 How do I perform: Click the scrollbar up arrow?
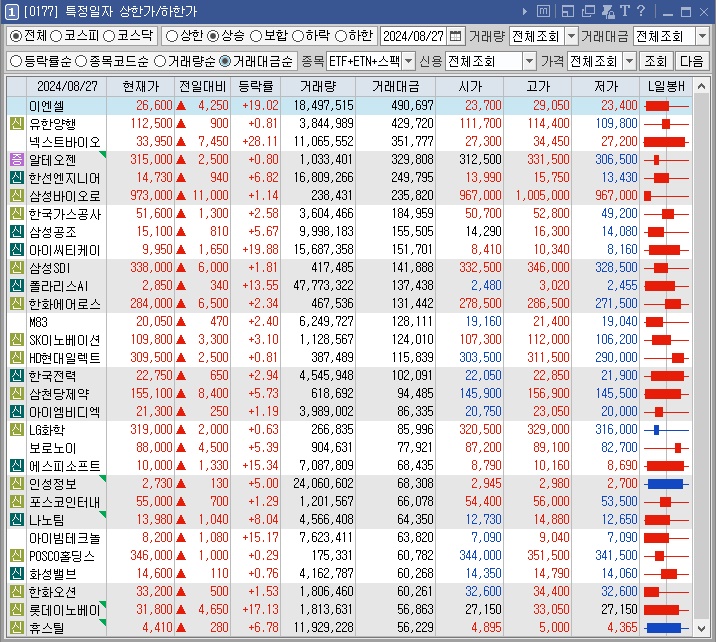tap(701, 86)
